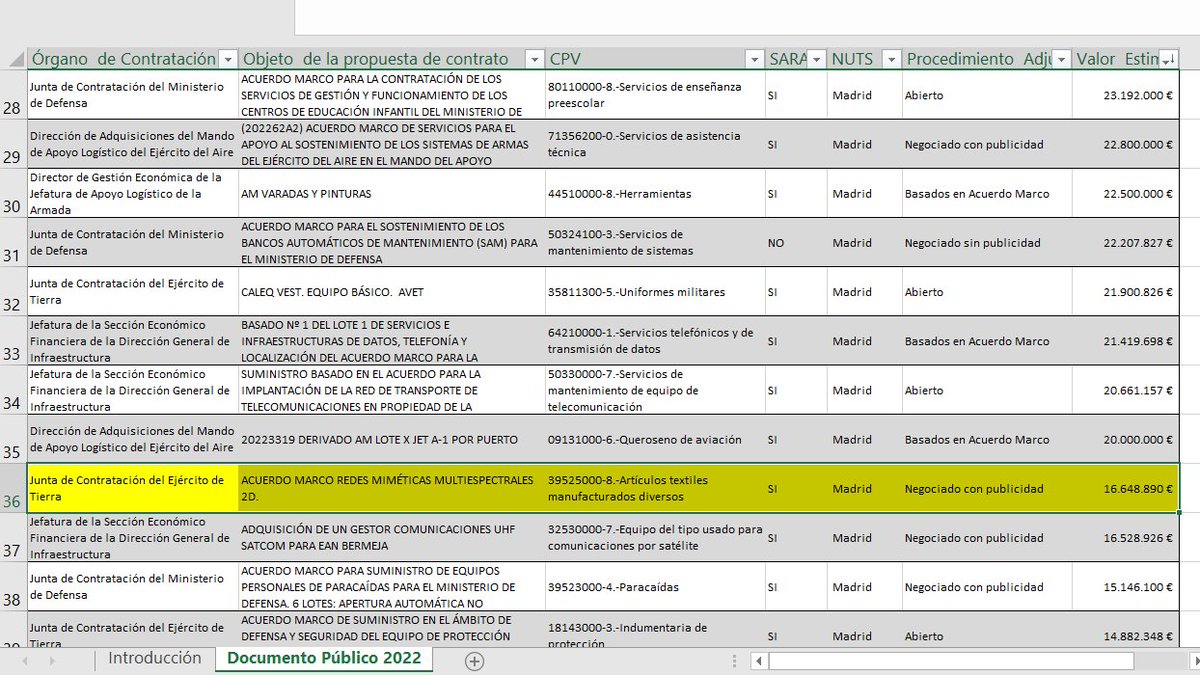
Task: Click '71356200-0.-Servicios de asistencia técnica' cell
Action: click(x=655, y=144)
